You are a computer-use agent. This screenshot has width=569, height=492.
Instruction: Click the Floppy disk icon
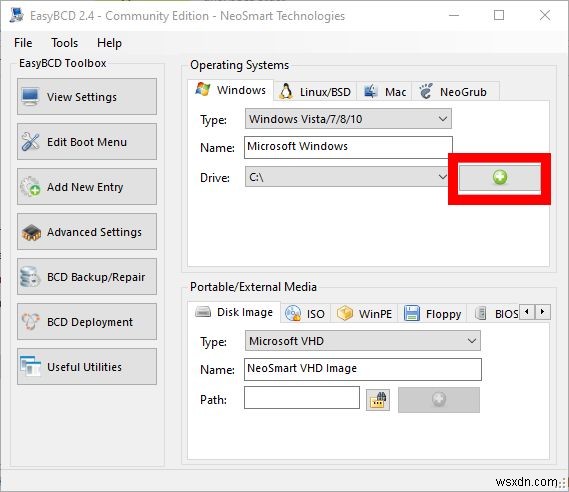point(412,313)
